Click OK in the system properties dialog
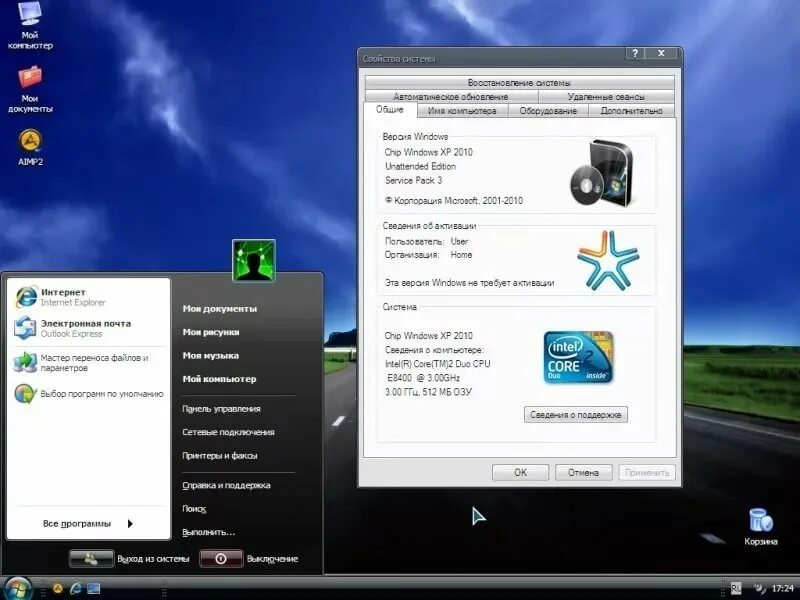800x600 pixels. 520,472
